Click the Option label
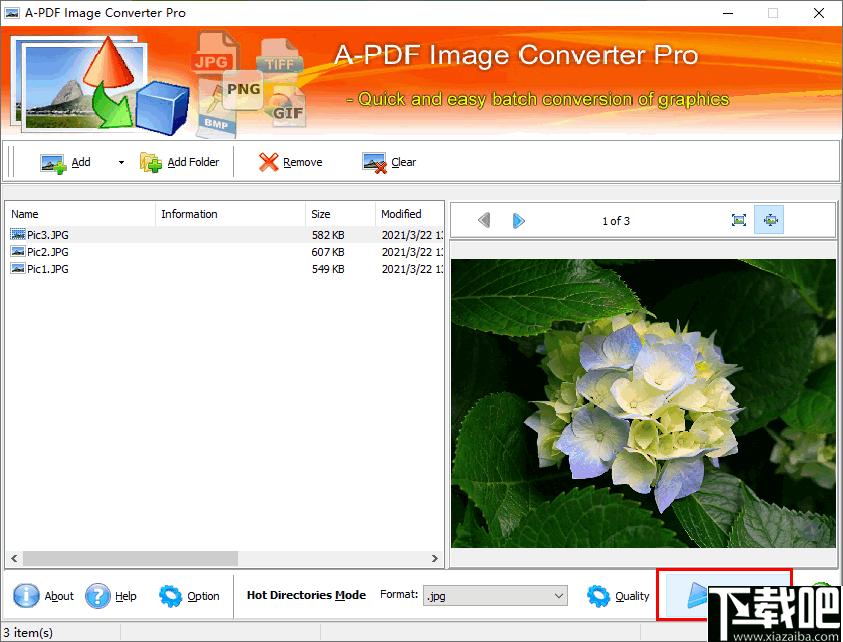Viewport: 843px width, 642px height. [x=203, y=596]
